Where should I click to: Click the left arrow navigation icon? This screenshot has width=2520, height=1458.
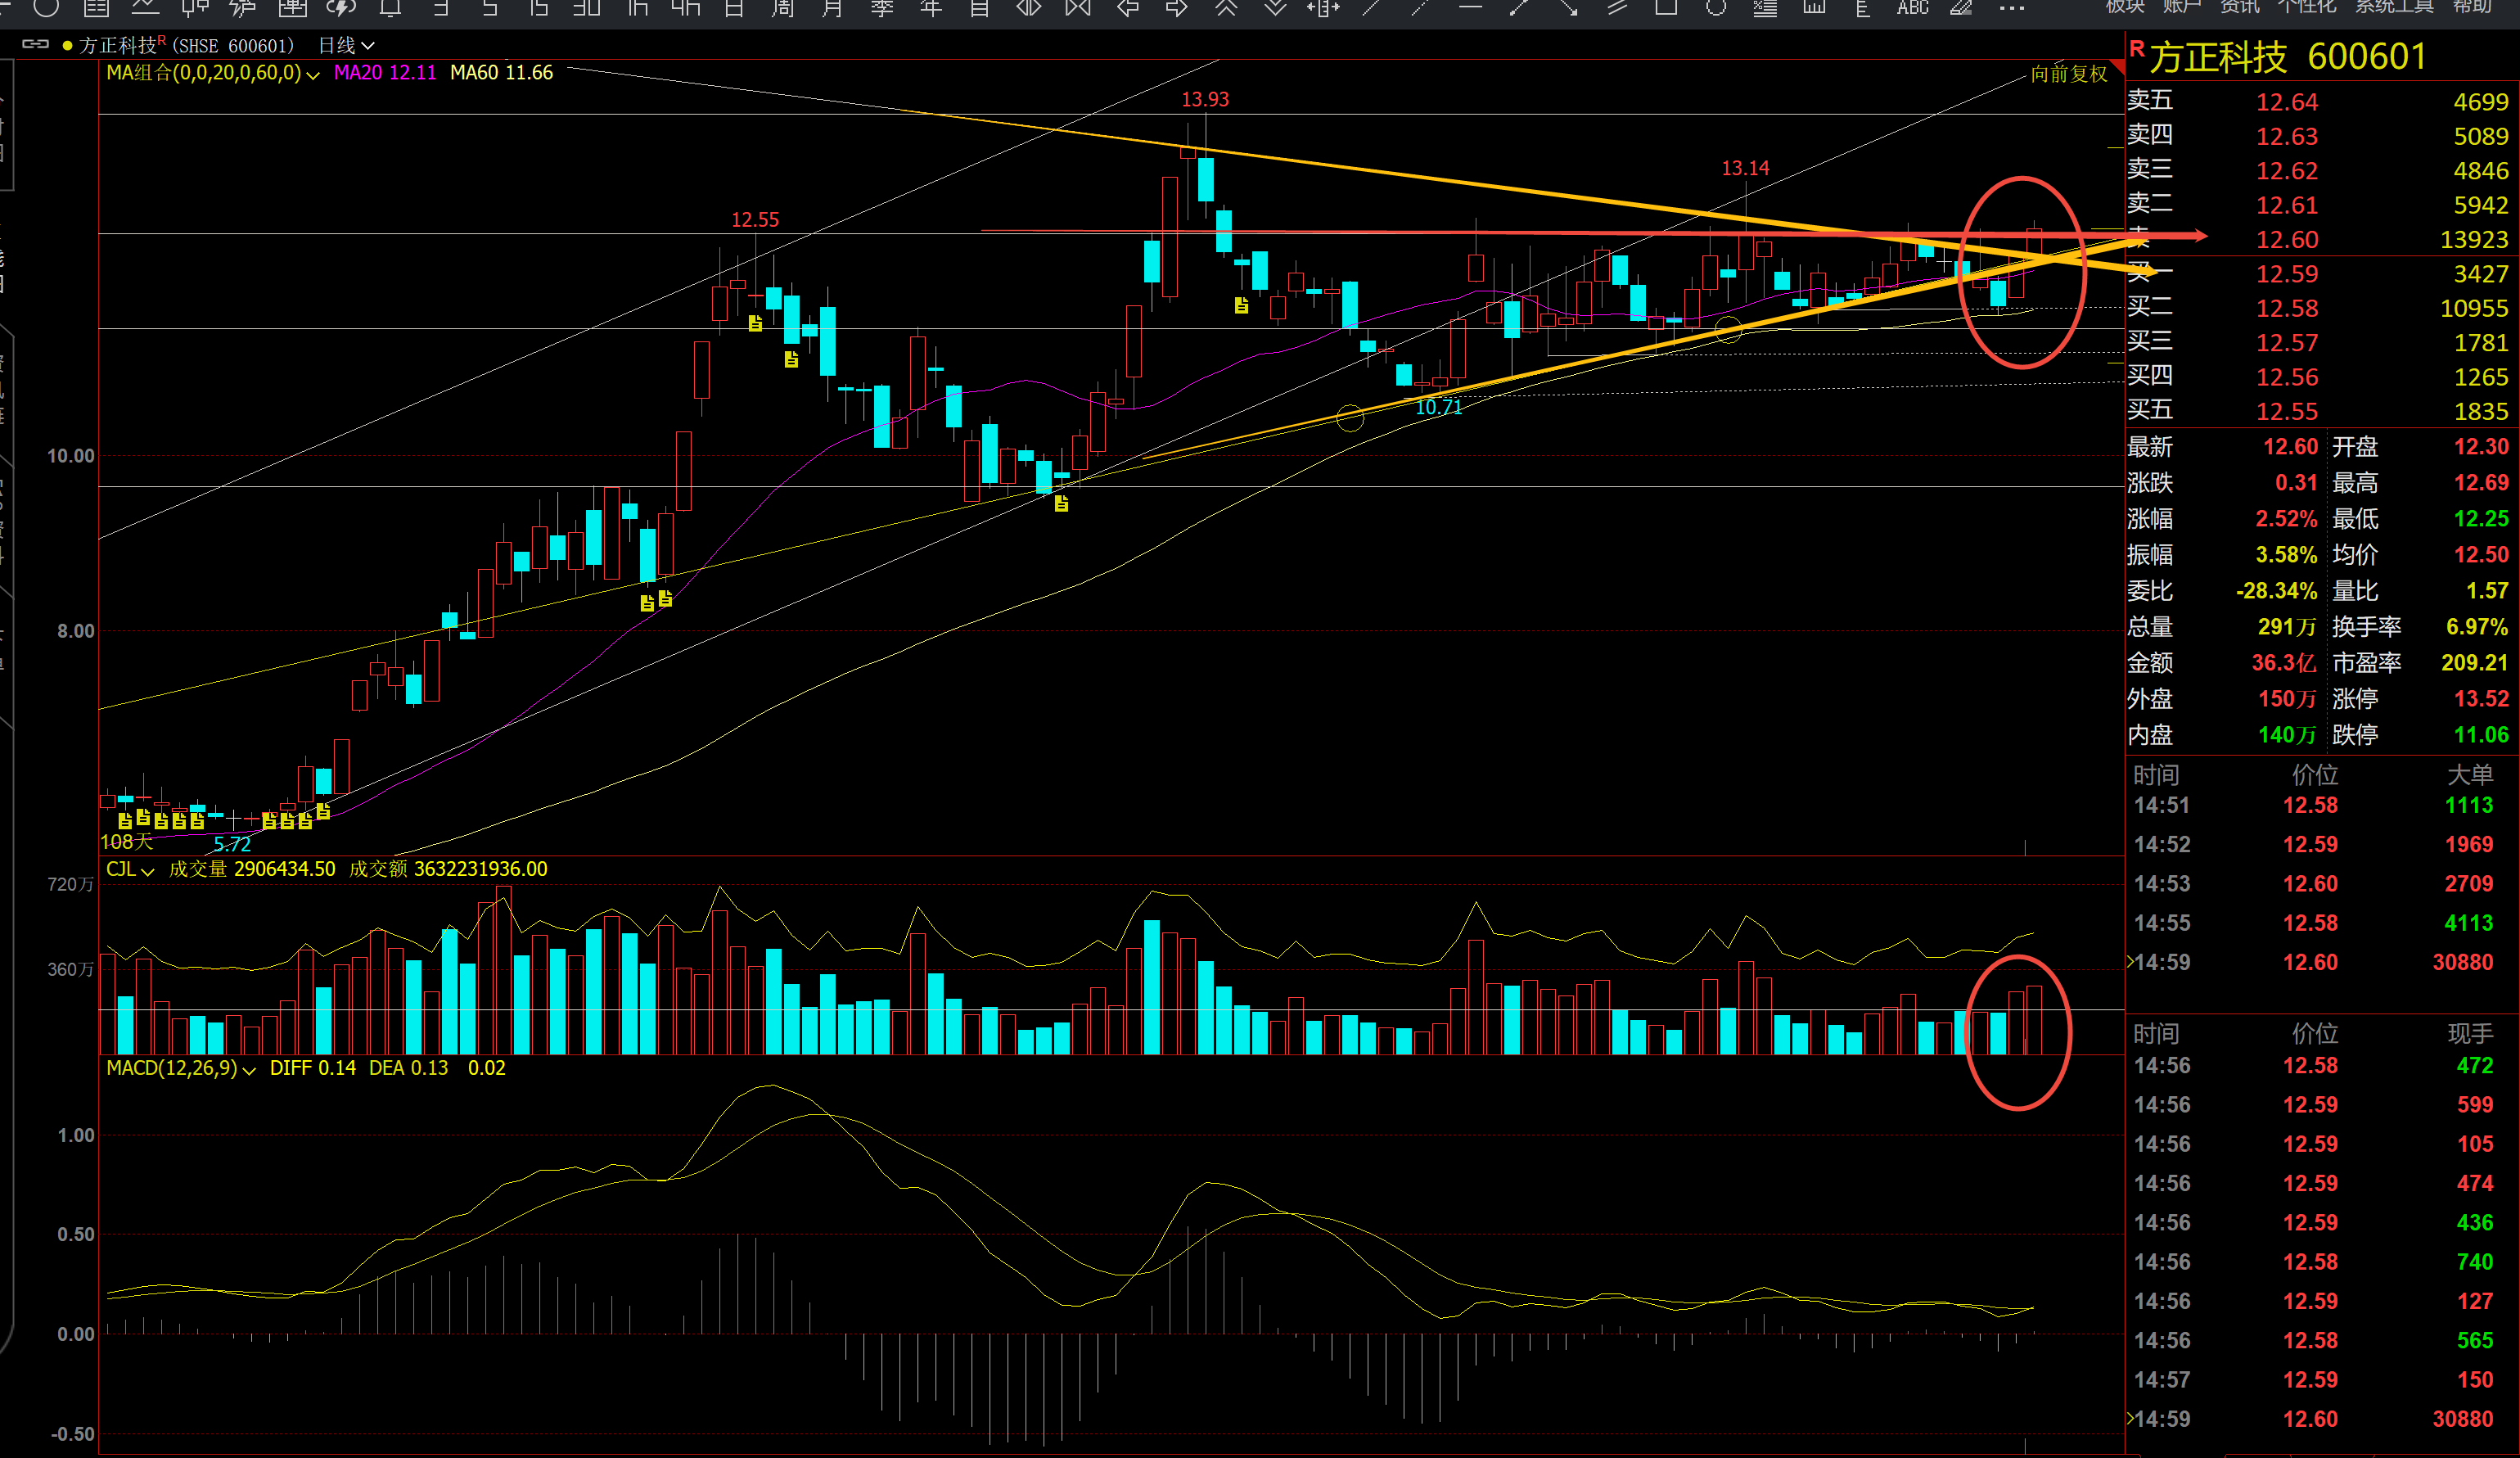click(1128, 8)
